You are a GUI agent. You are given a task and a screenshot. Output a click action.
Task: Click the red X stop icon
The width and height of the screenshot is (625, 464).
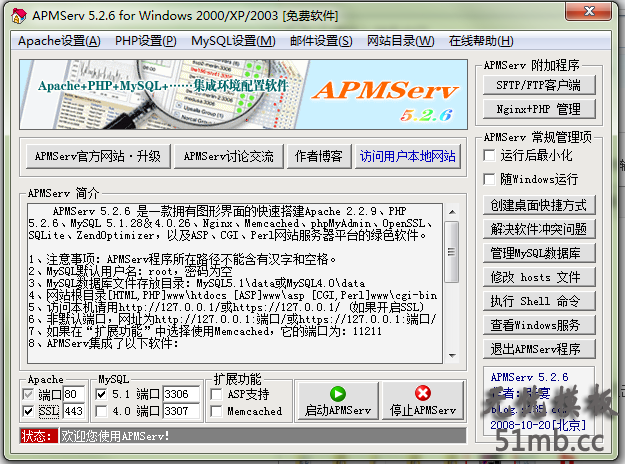click(423, 393)
